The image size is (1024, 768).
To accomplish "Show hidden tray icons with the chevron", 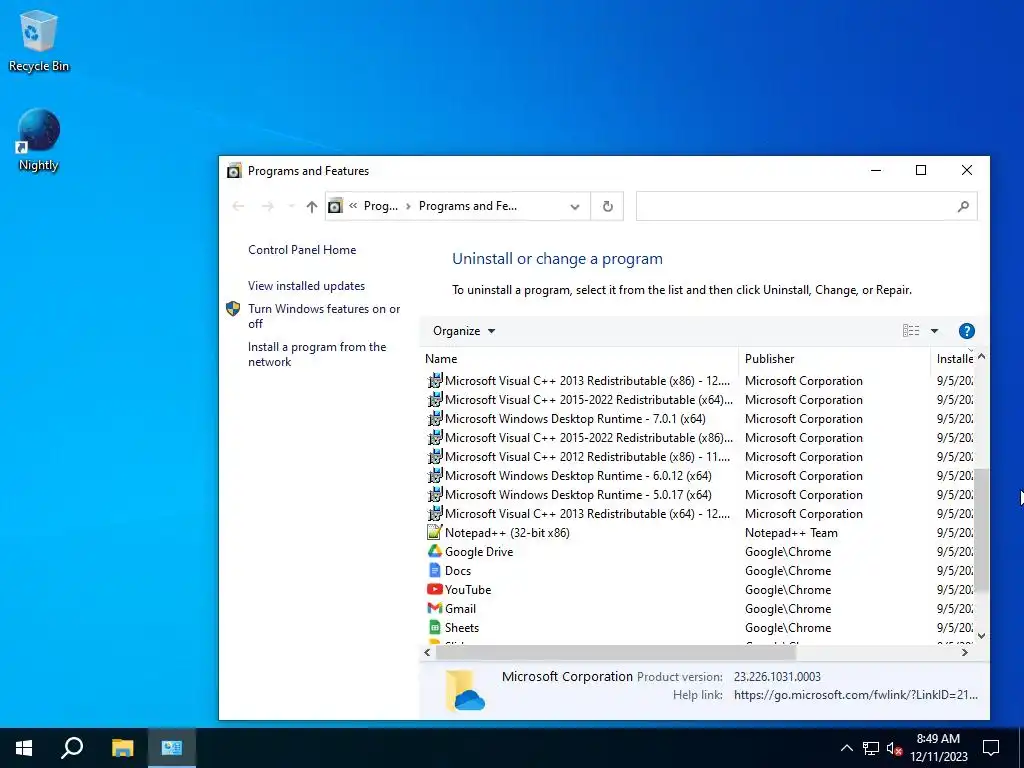I will click(x=846, y=748).
